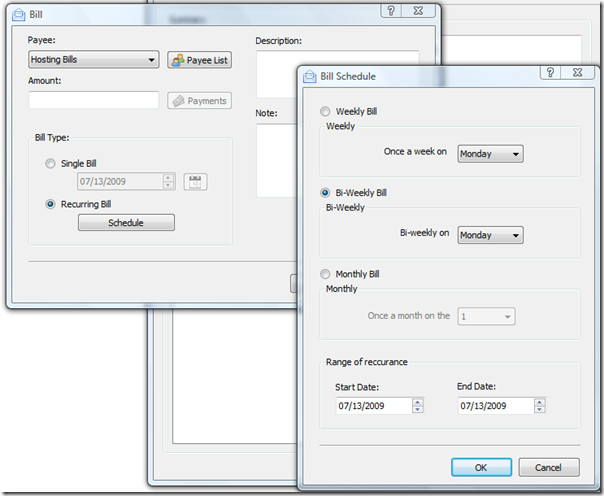Click the Single Bill date field 07/13/2009
Viewport: 604px width, 496px height.
(119, 181)
